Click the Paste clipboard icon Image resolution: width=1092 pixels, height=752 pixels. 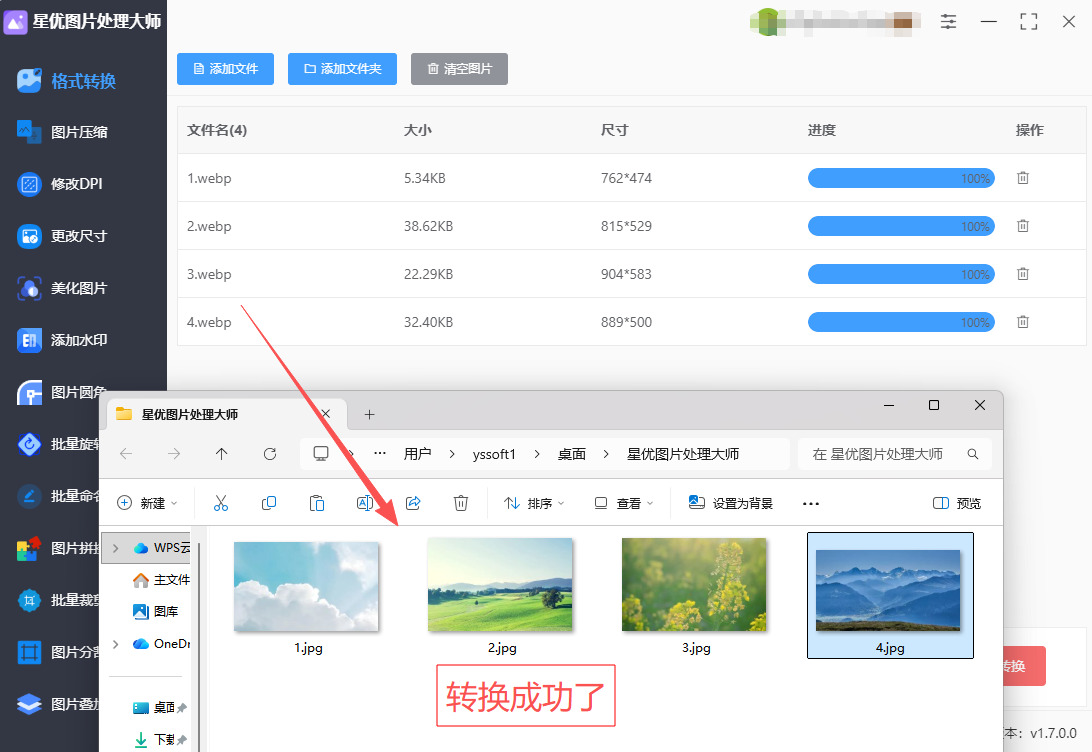[x=317, y=503]
